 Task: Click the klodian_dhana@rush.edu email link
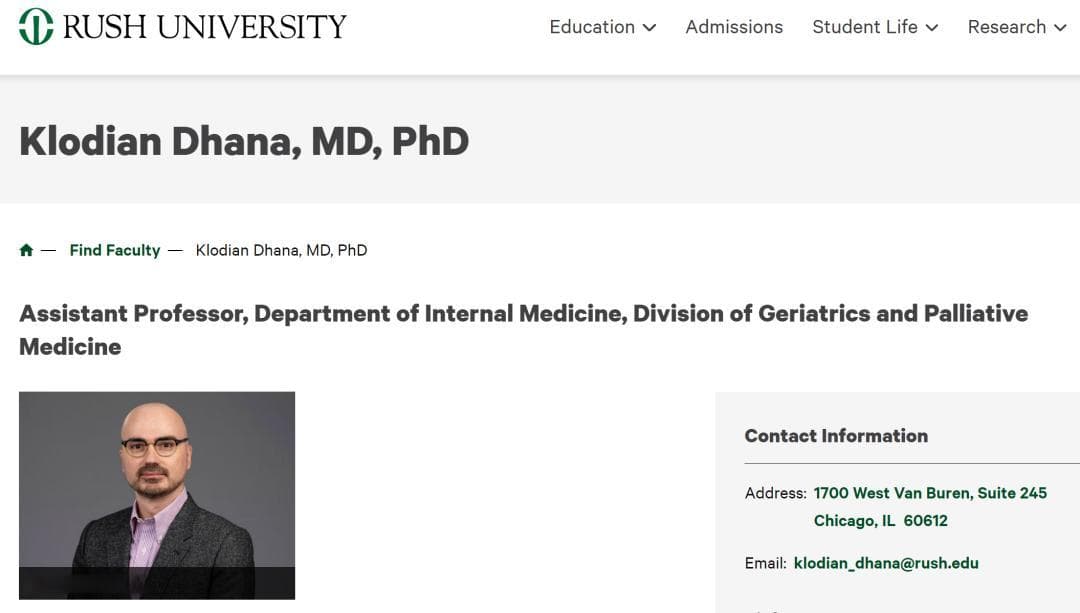(x=886, y=563)
